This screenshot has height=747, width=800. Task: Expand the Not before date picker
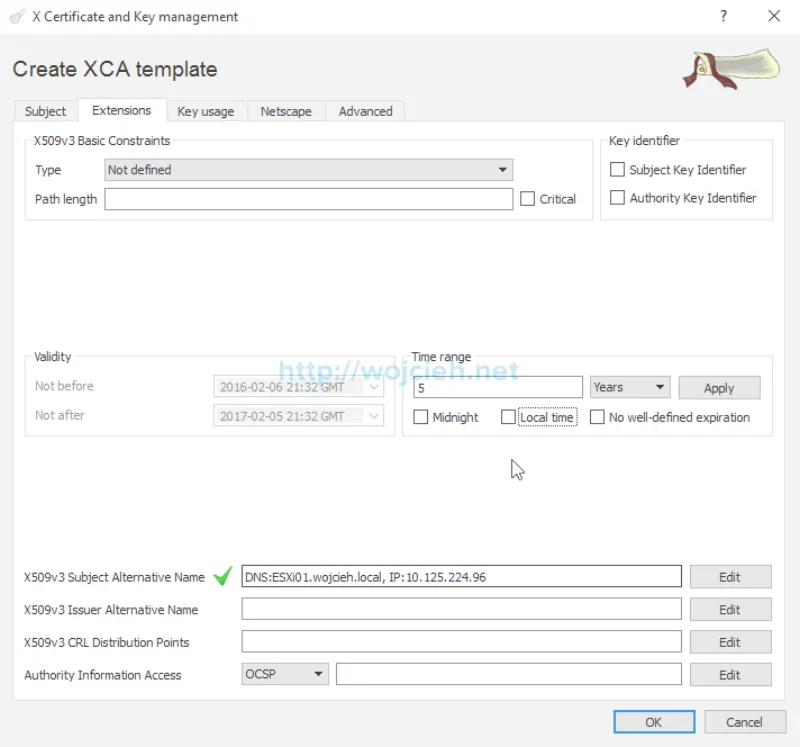[x=374, y=386]
